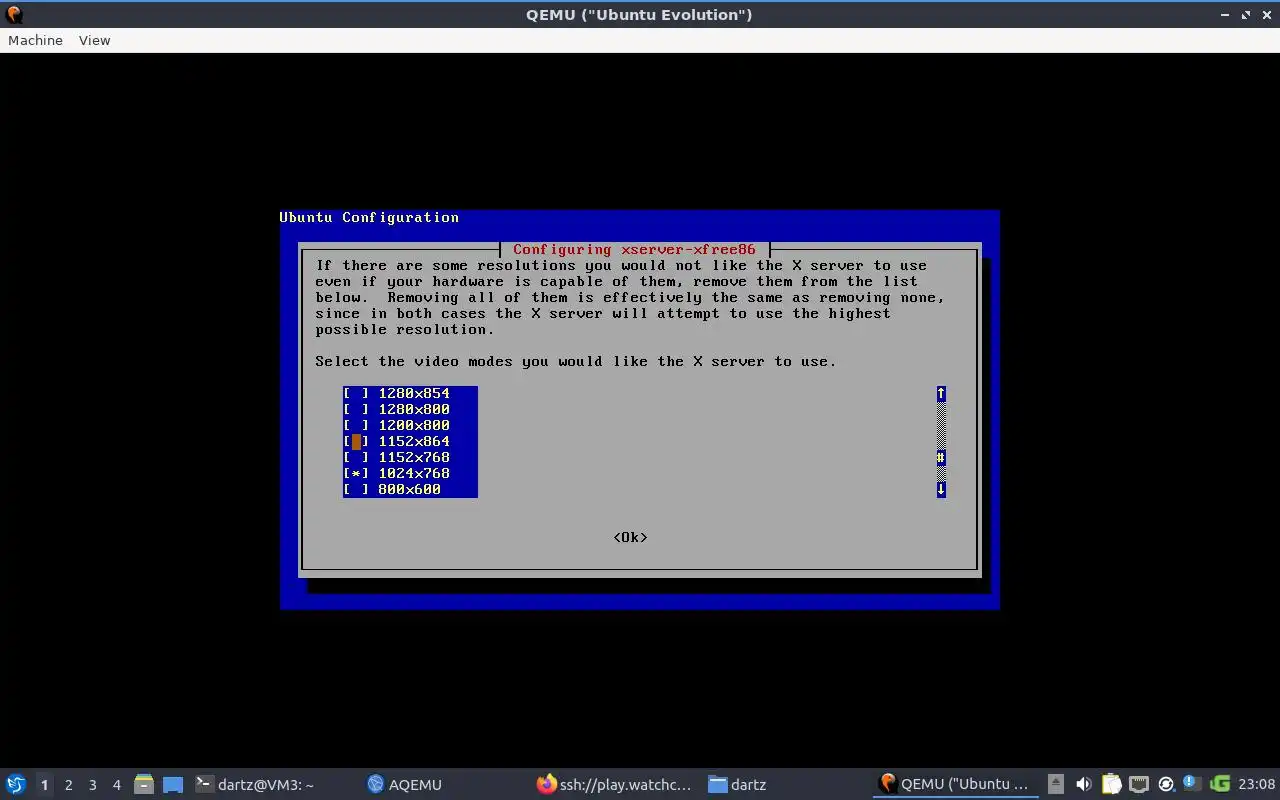Open the Machine menu in QEMU

pyautogui.click(x=35, y=40)
